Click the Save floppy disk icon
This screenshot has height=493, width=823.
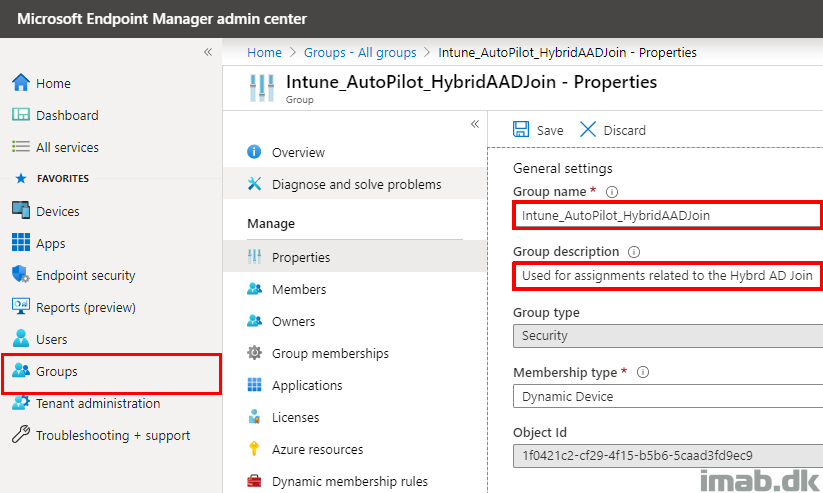point(521,129)
